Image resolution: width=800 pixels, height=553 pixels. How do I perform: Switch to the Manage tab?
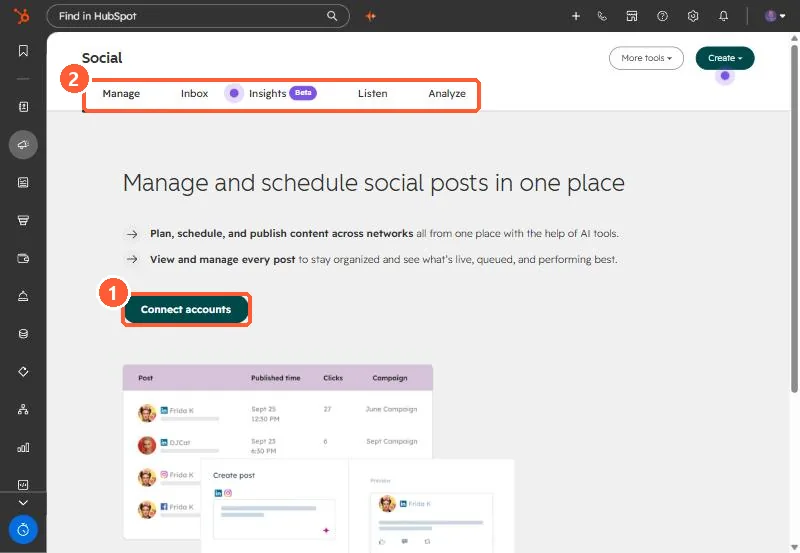121,93
